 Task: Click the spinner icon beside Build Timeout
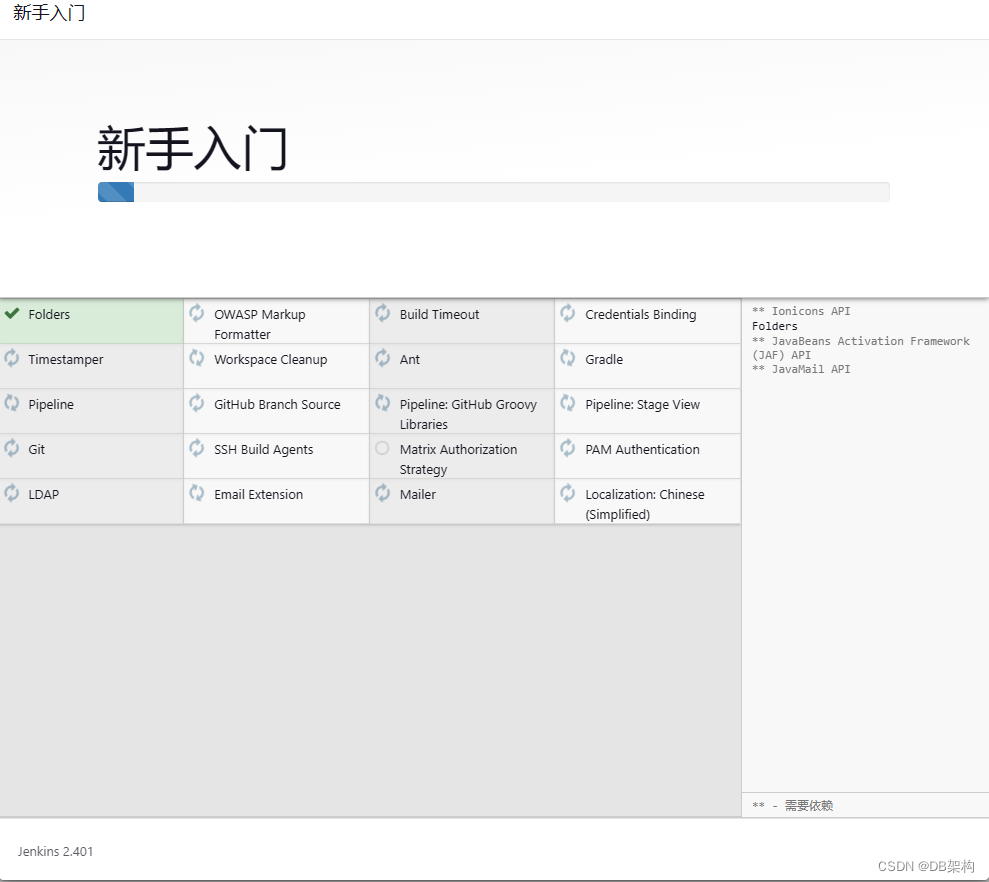point(382,313)
